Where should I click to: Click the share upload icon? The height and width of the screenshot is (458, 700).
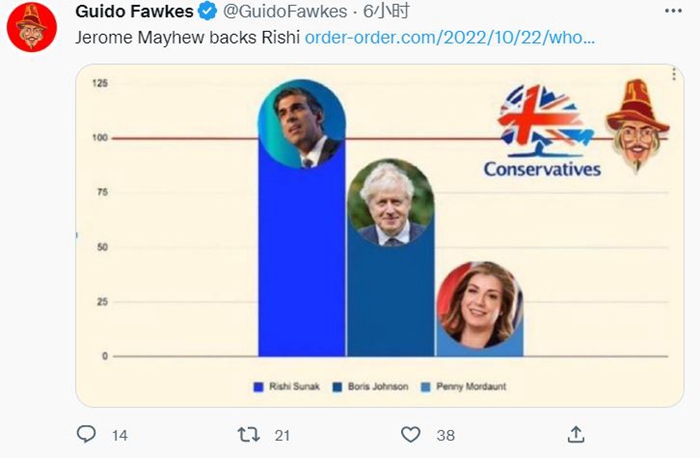coord(575,434)
